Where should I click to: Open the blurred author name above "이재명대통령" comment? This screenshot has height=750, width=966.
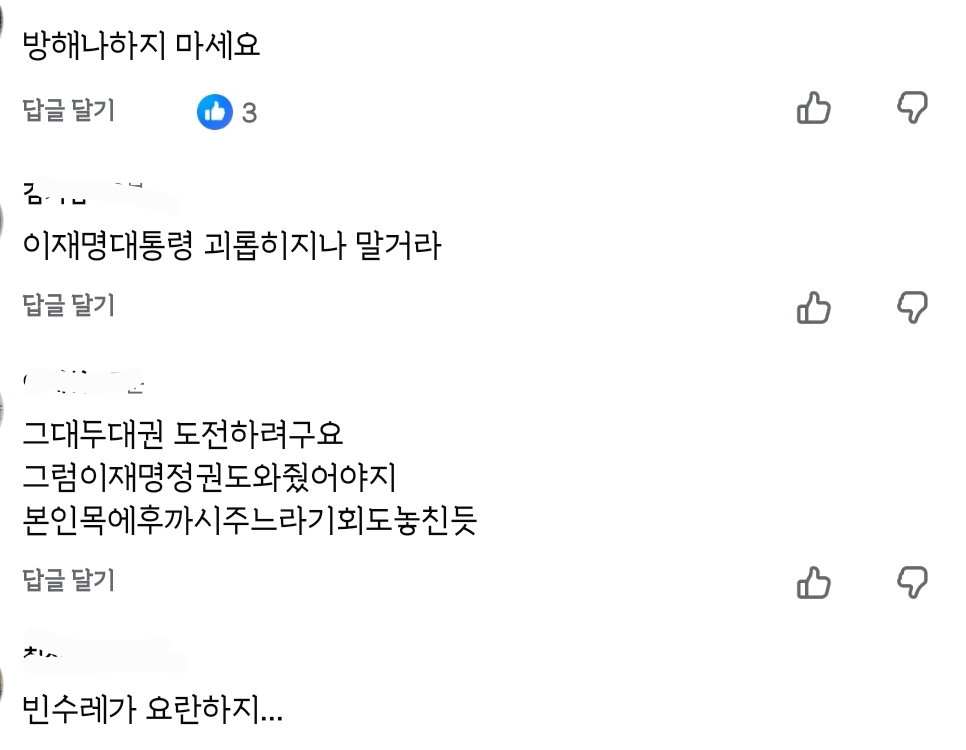pos(99,193)
